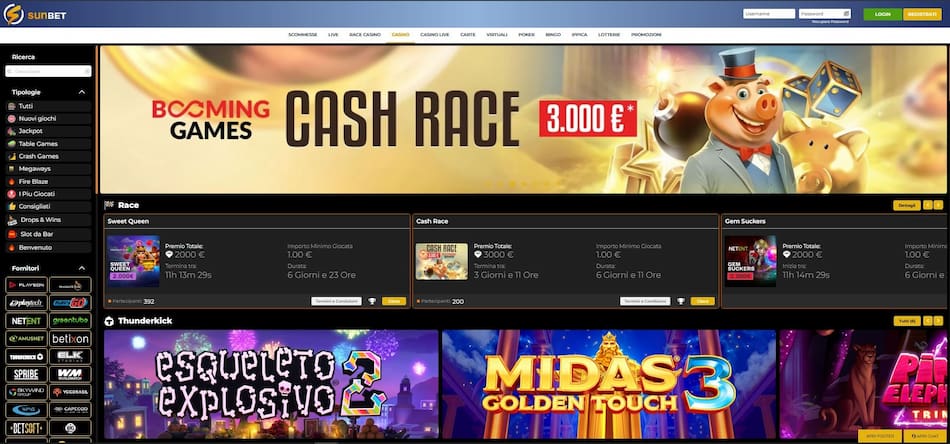Open the Slot da Bar category

click(48, 234)
